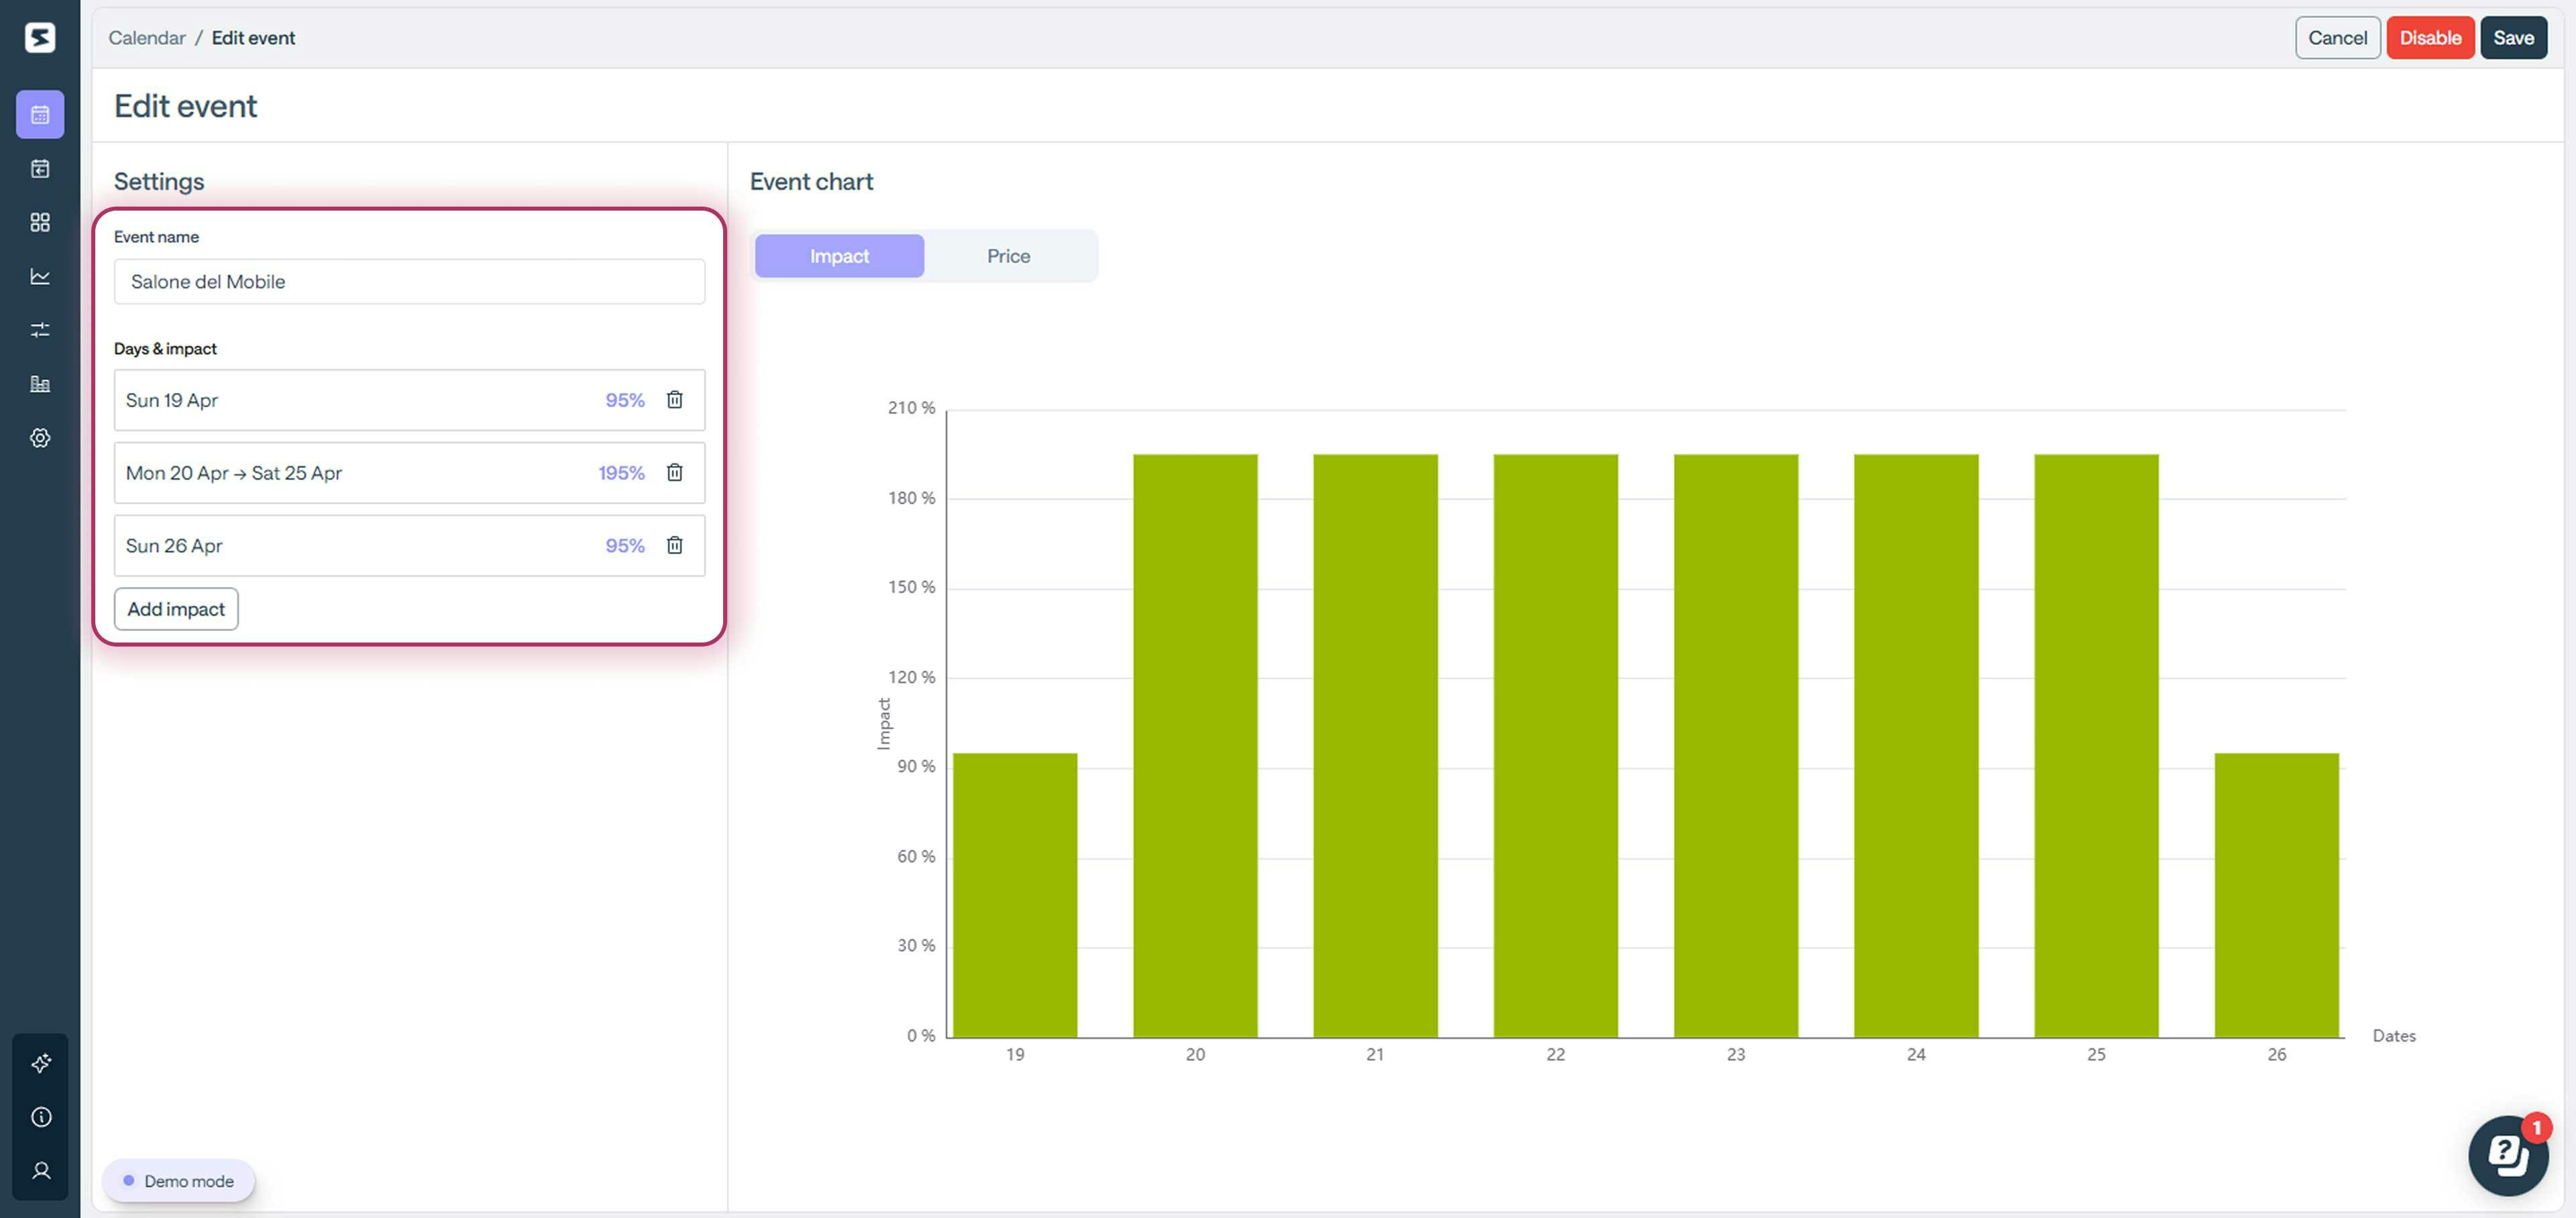Click the Demo mode indicator
Image resolution: width=2576 pixels, height=1218 pixels.
(178, 1180)
